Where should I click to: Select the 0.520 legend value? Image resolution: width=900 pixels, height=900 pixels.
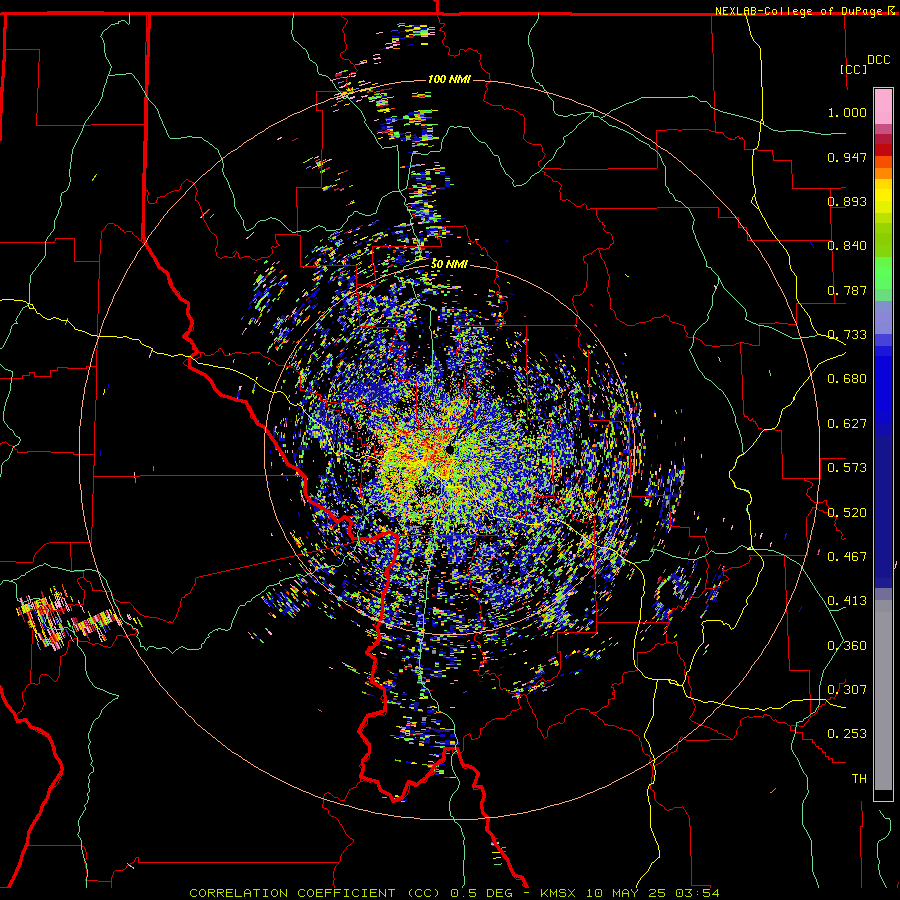[x=847, y=512]
